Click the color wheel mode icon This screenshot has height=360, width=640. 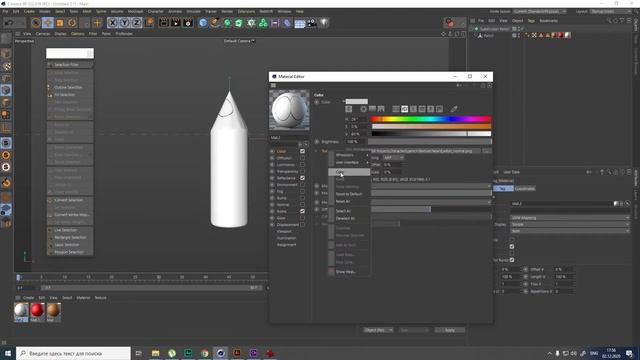tap(363, 109)
